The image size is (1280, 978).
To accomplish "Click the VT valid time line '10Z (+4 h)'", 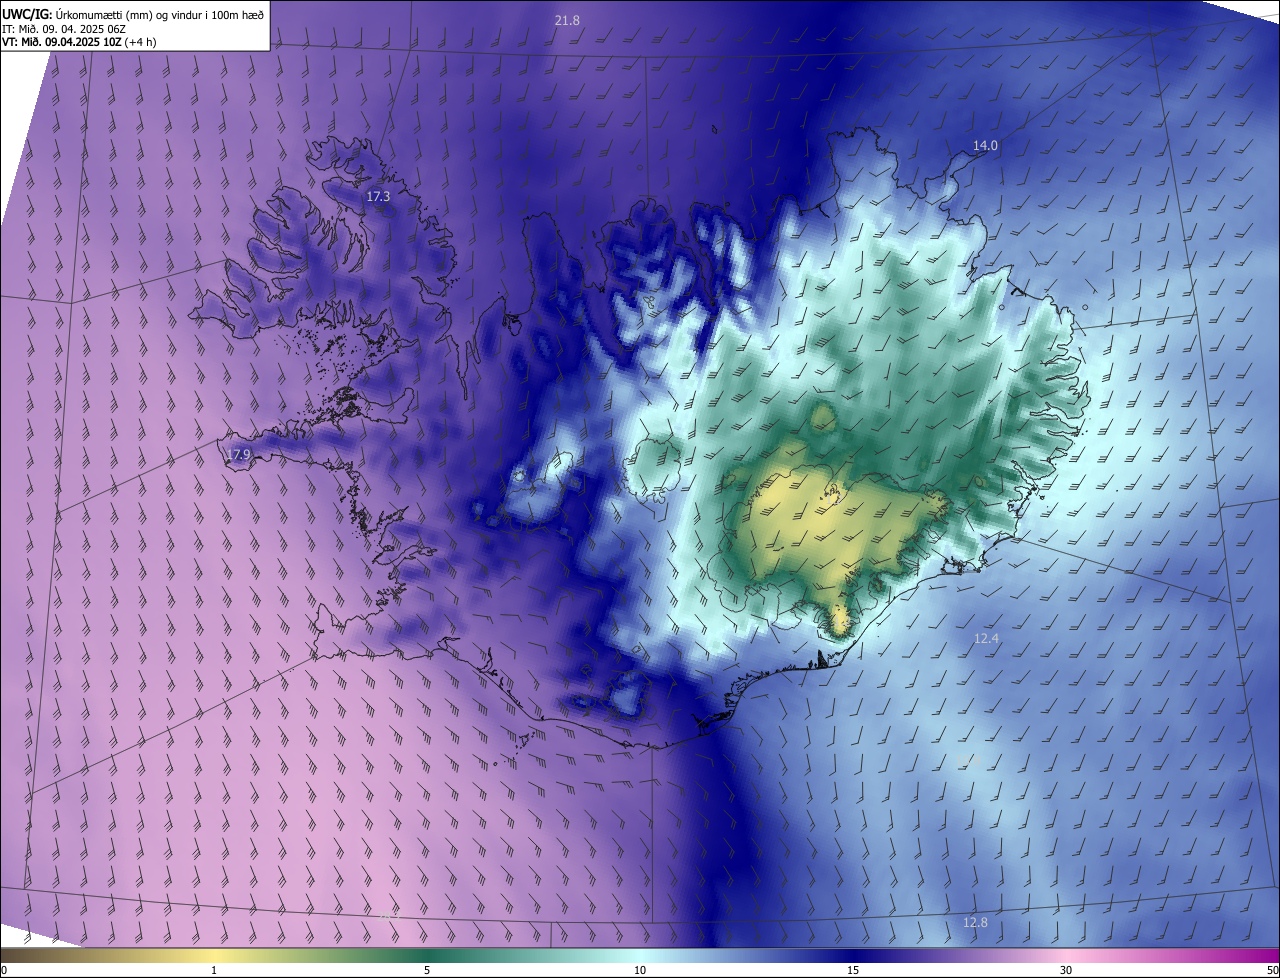I will click(x=79, y=42).
